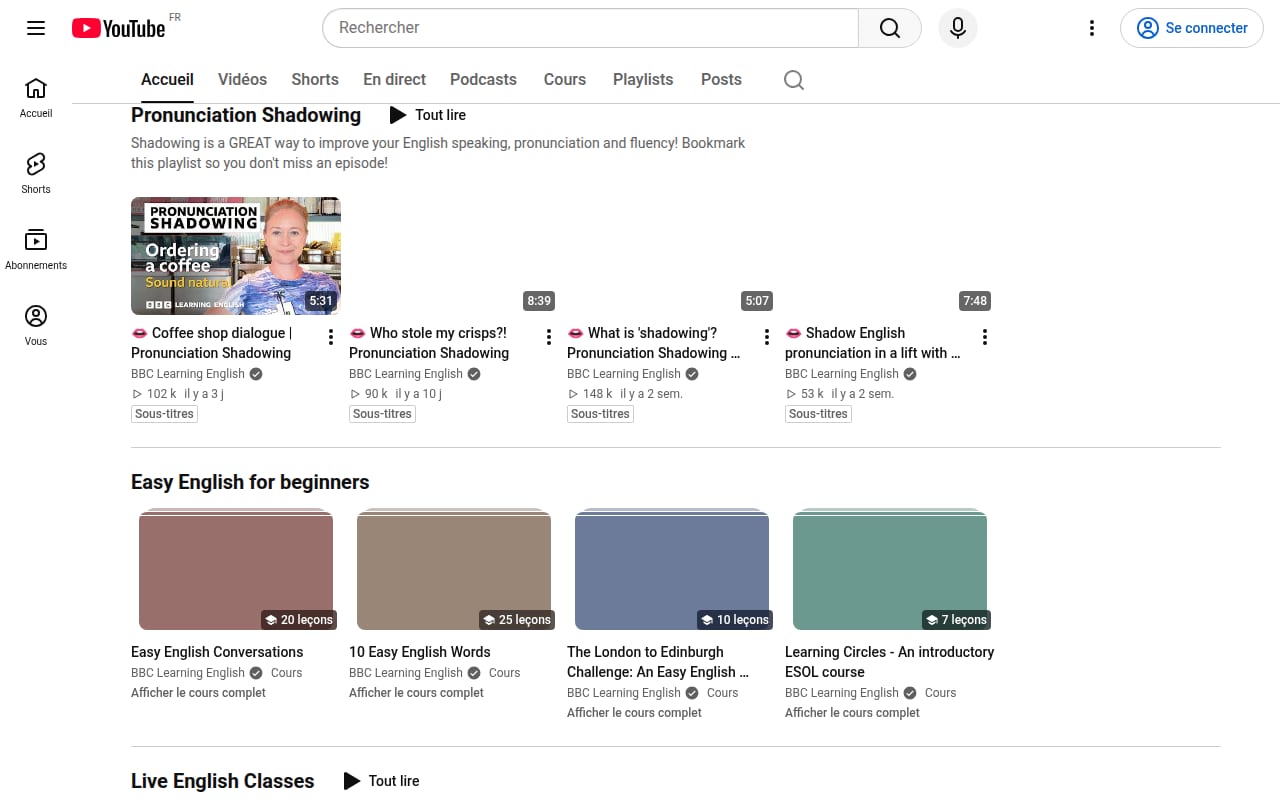Open the three-dot settings menu

click(1092, 28)
